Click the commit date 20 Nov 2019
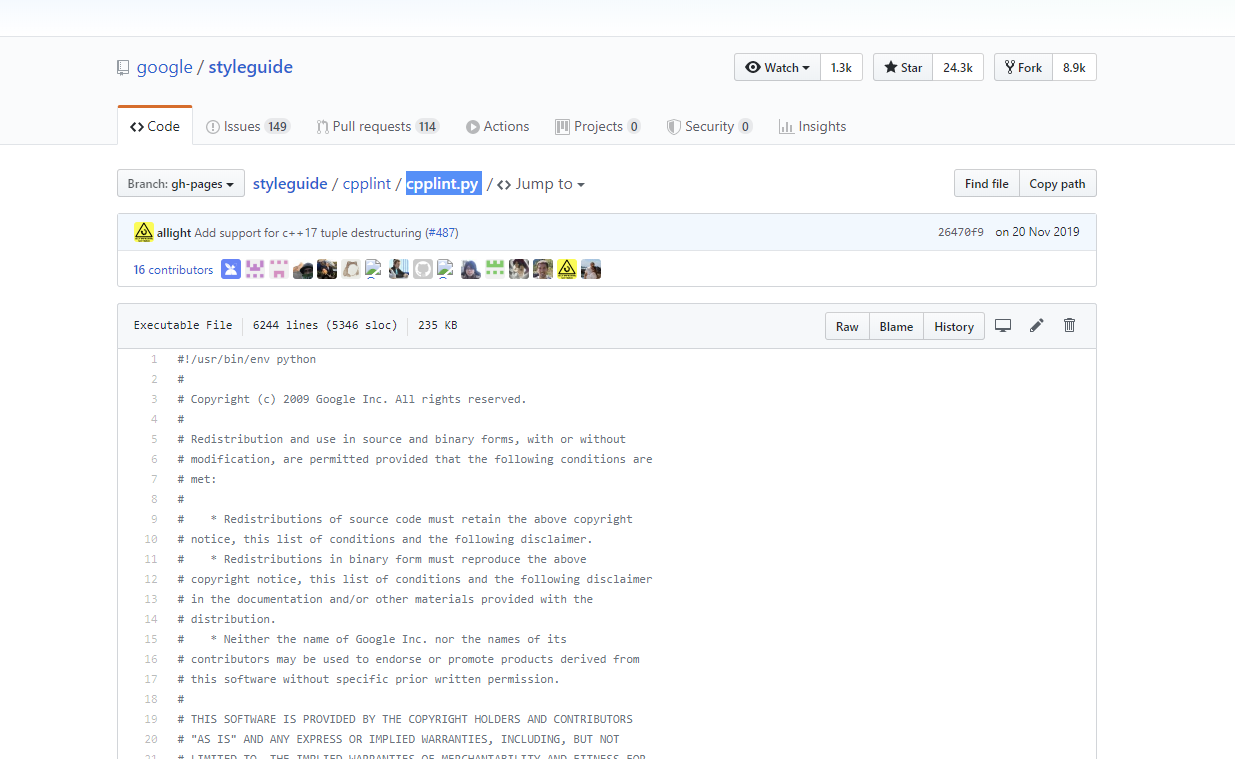Viewport: 1235px width, 759px height. pyautogui.click(x=1037, y=232)
